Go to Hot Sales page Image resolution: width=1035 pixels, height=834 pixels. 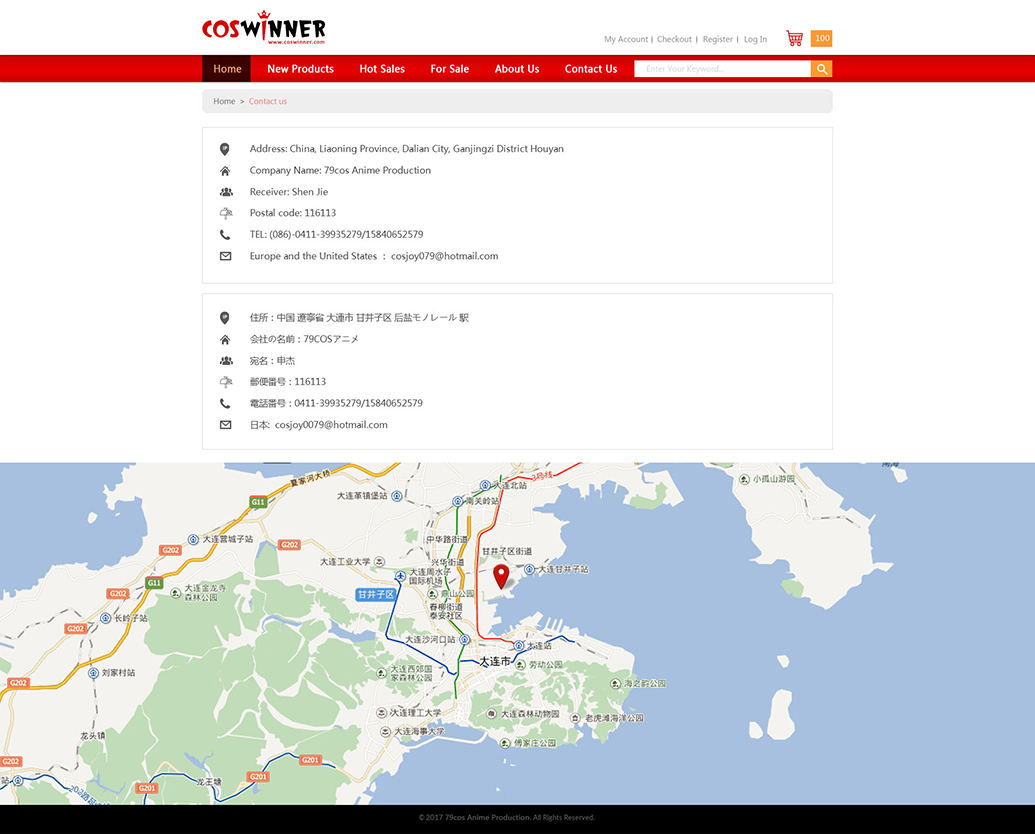[x=382, y=69]
